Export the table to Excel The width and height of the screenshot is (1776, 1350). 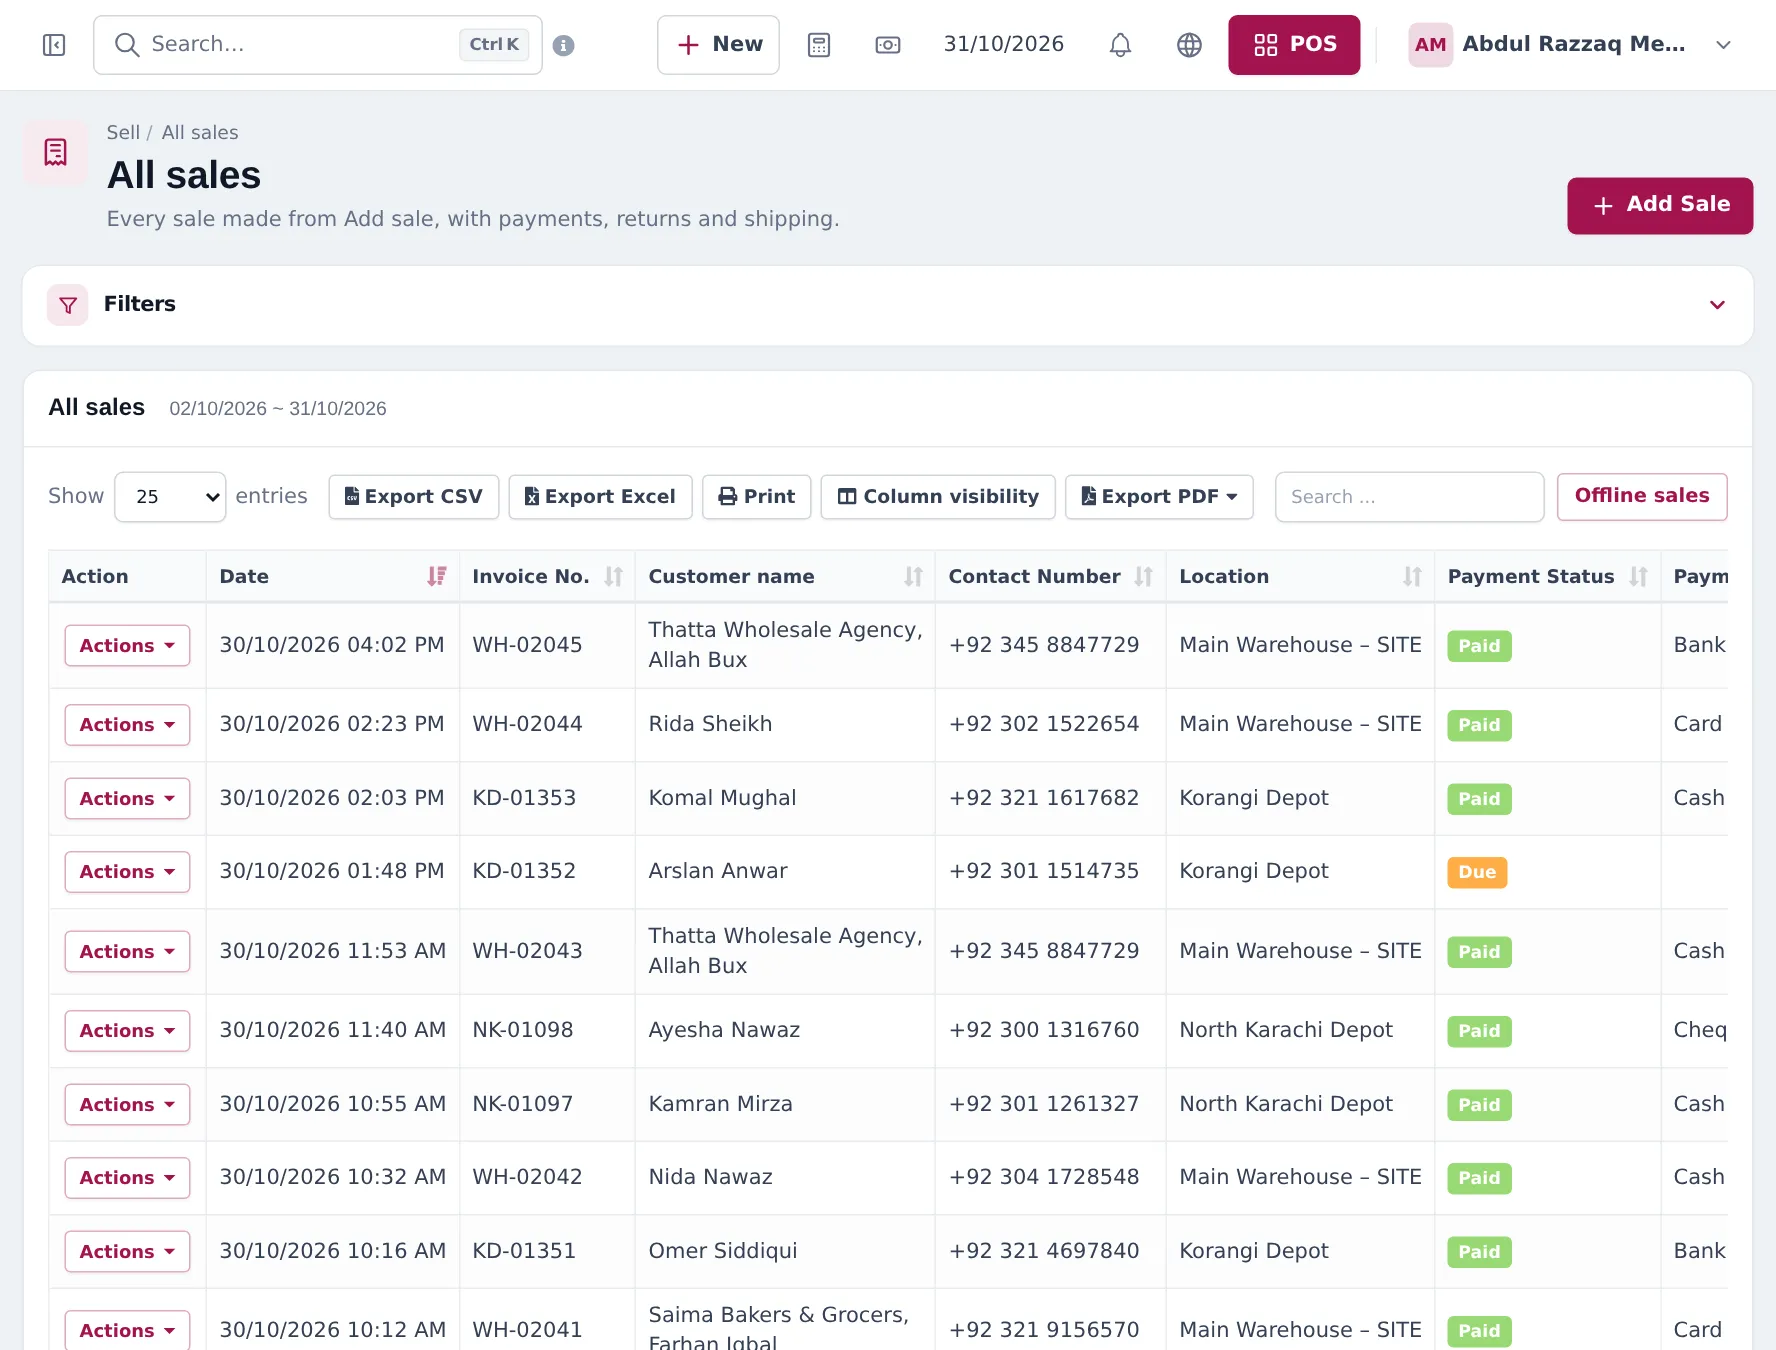point(600,497)
